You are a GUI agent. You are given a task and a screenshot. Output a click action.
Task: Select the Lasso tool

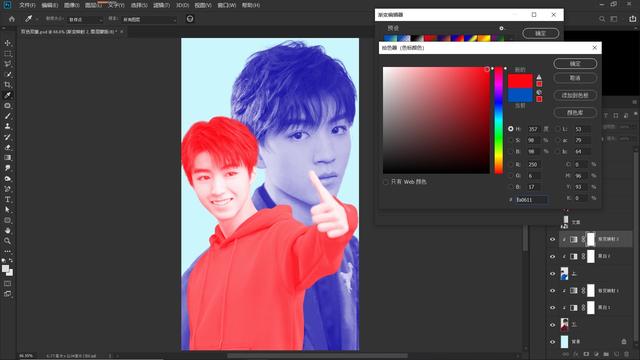[x=7, y=64]
